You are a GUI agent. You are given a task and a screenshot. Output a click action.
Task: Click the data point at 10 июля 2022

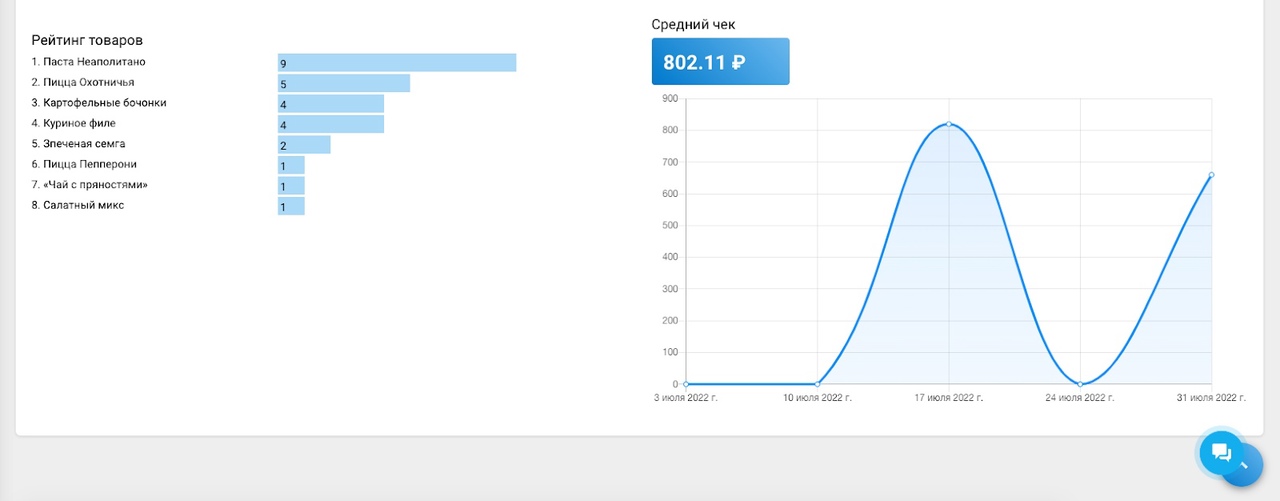pyautogui.click(x=817, y=384)
